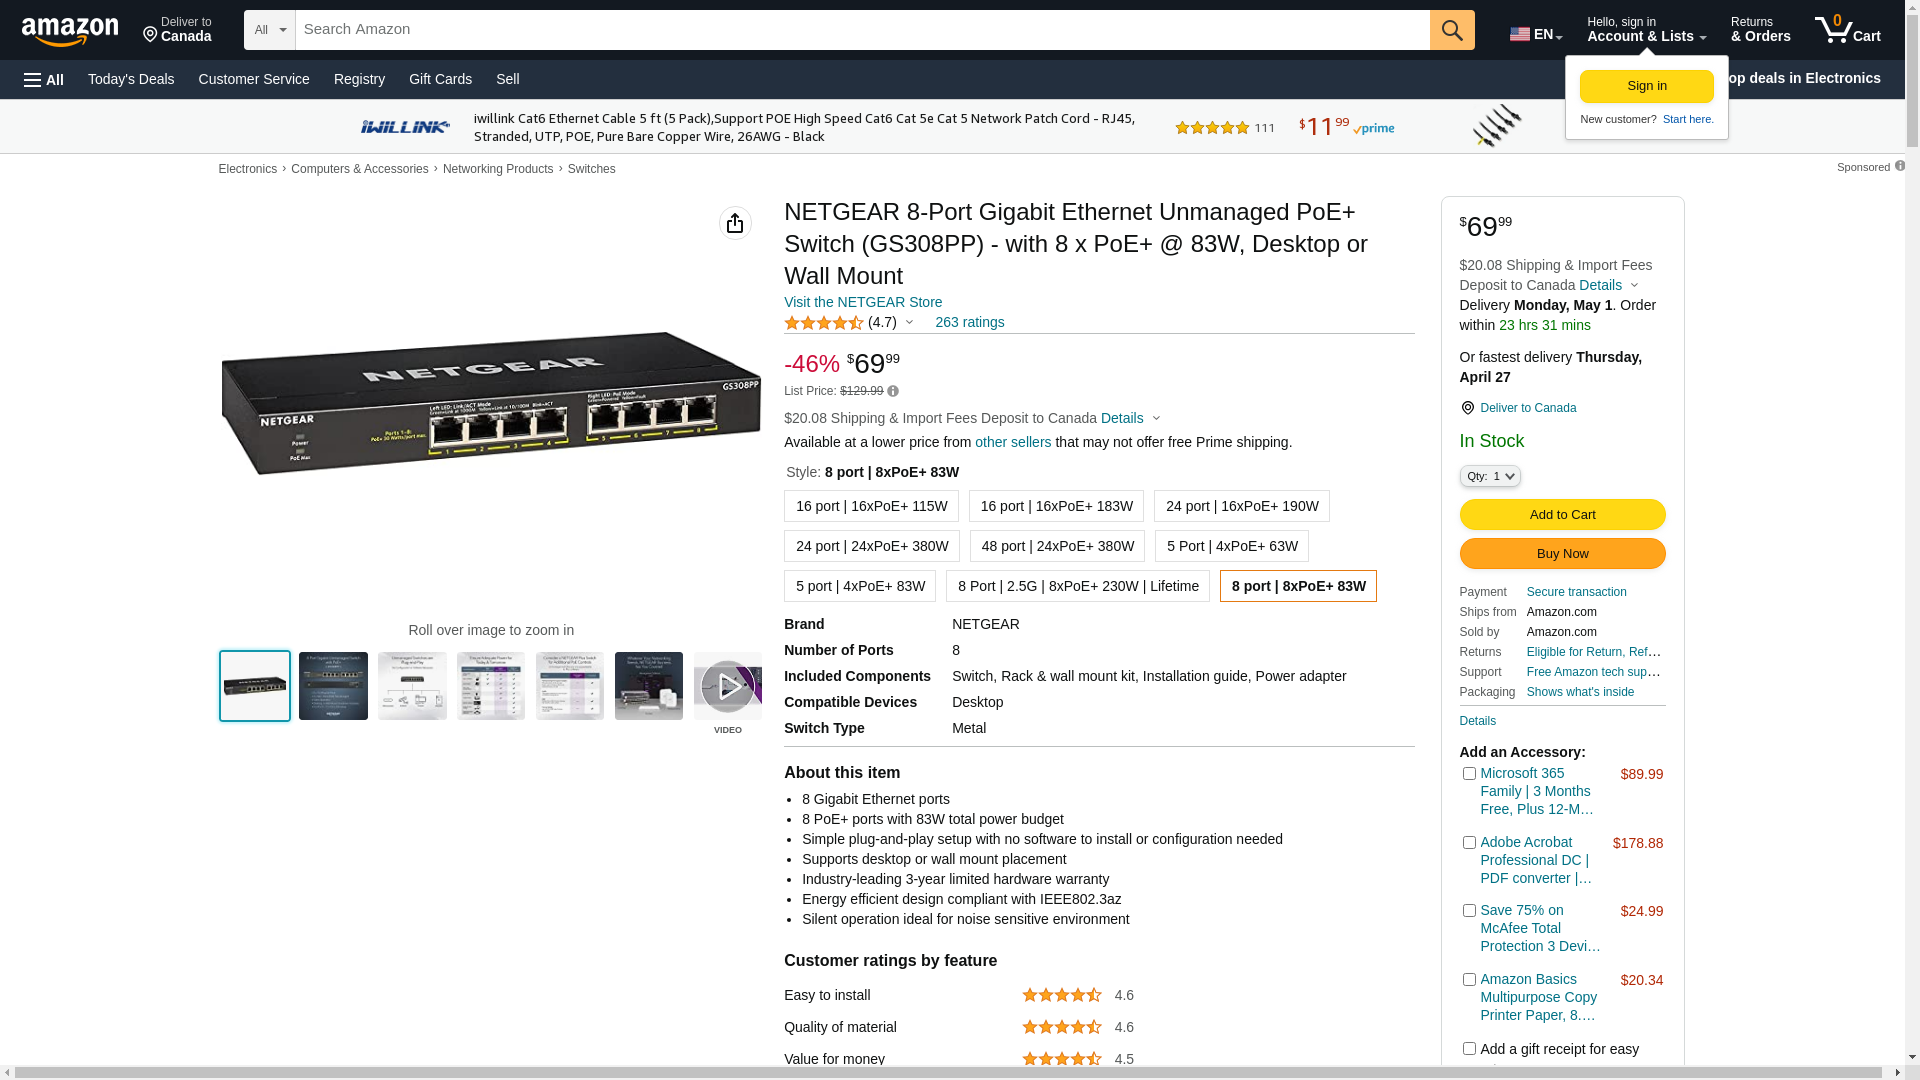Check the Microsoft 365 Family accessory box

coord(1469,774)
